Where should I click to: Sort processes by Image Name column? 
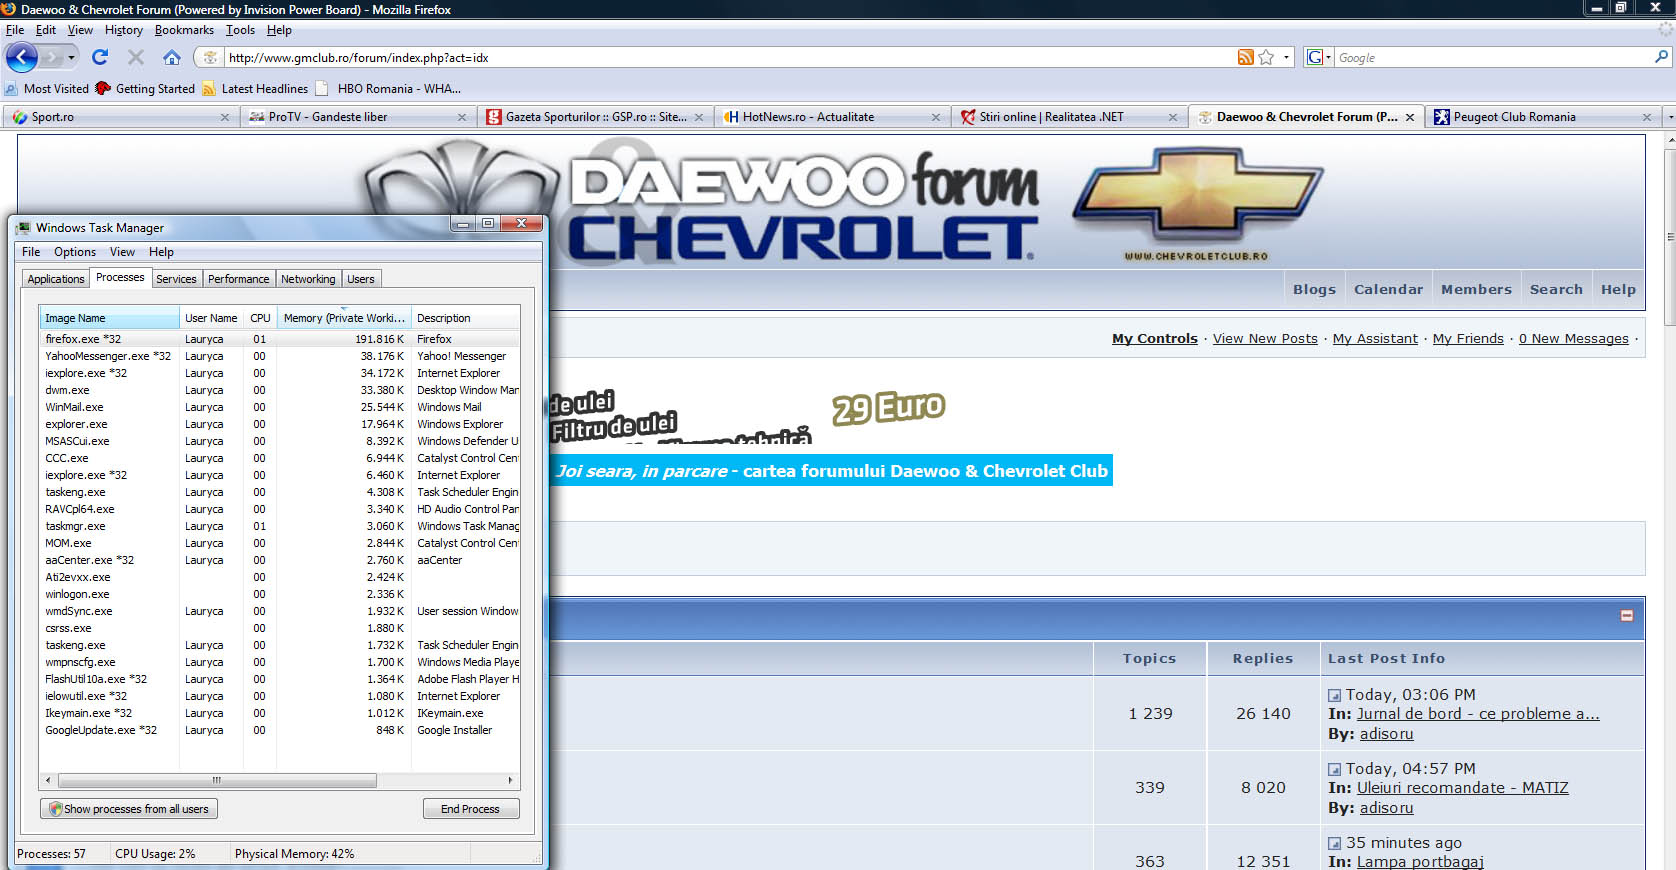click(110, 318)
